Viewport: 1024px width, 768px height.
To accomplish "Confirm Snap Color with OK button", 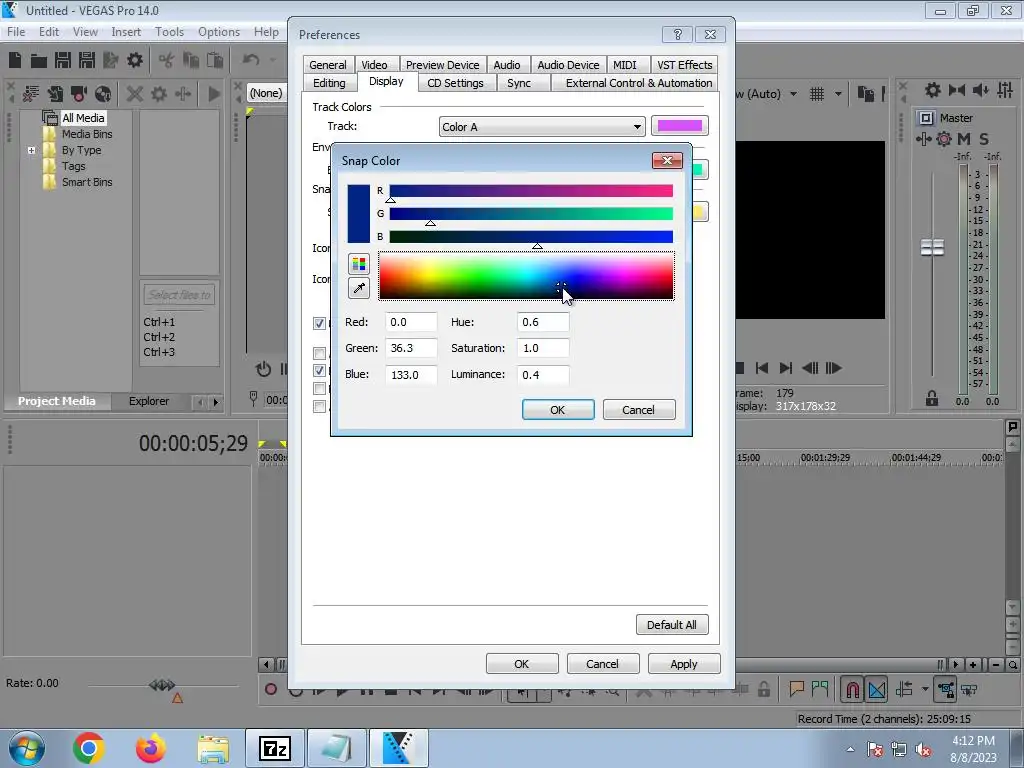I will coord(558,409).
